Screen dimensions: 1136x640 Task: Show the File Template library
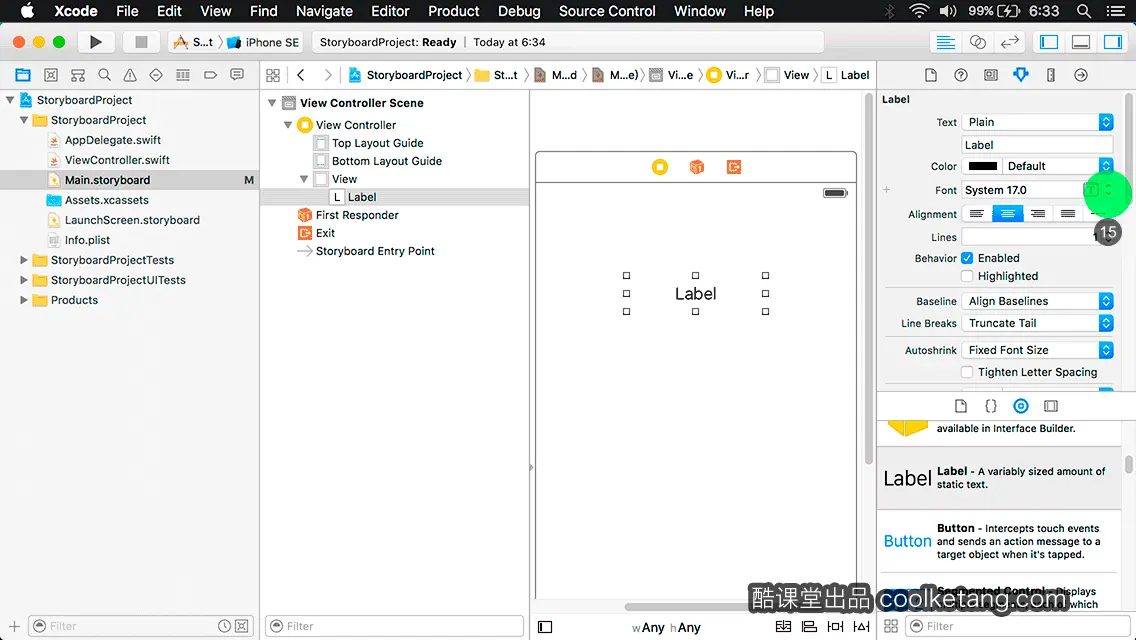[x=961, y=406]
